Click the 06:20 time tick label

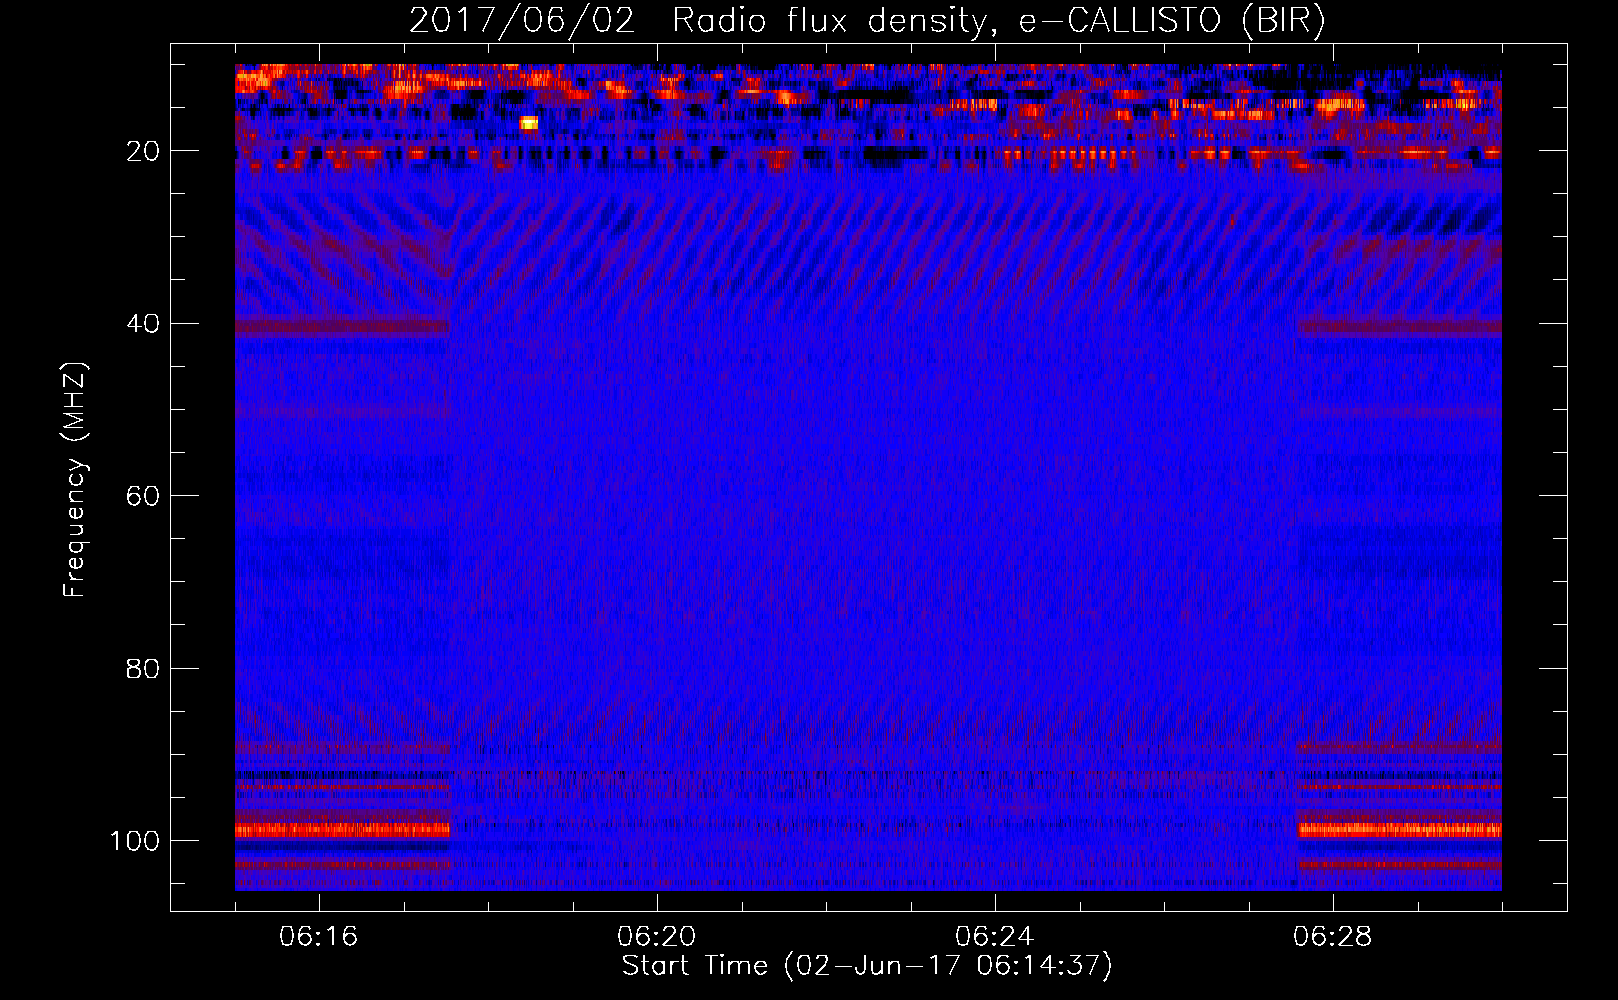(657, 937)
